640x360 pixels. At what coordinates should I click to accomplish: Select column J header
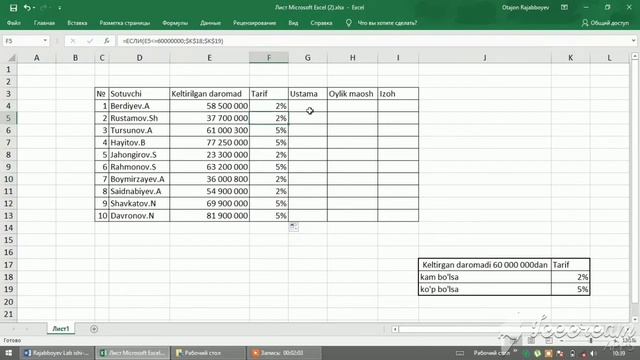tap(484, 58)
